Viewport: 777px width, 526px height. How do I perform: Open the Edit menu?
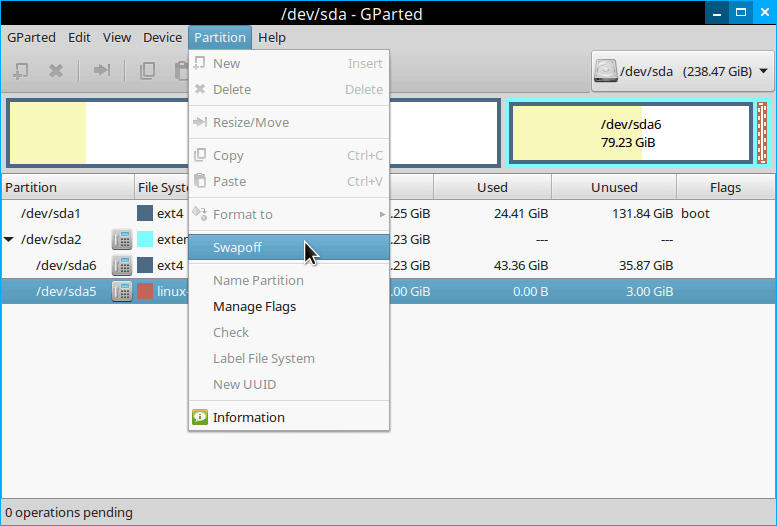pos(79,38)
